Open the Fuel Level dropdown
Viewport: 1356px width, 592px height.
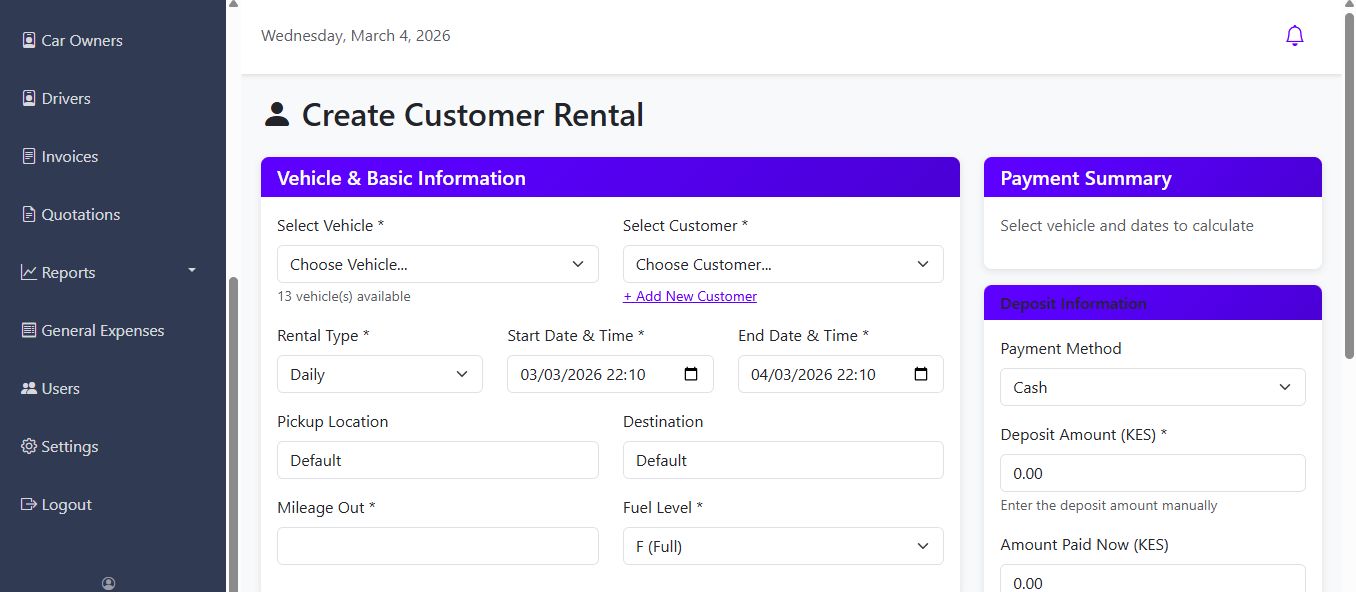[782, 547]
